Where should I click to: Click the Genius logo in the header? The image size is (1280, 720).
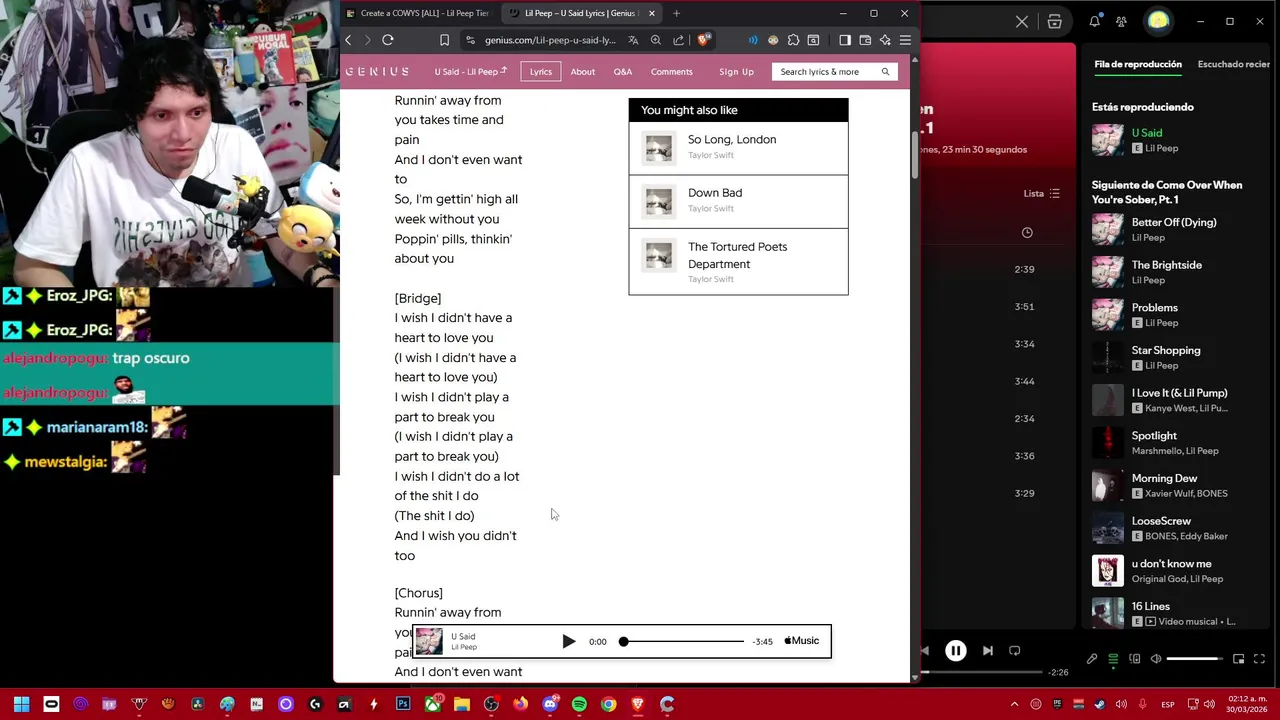tap(378, 72)
